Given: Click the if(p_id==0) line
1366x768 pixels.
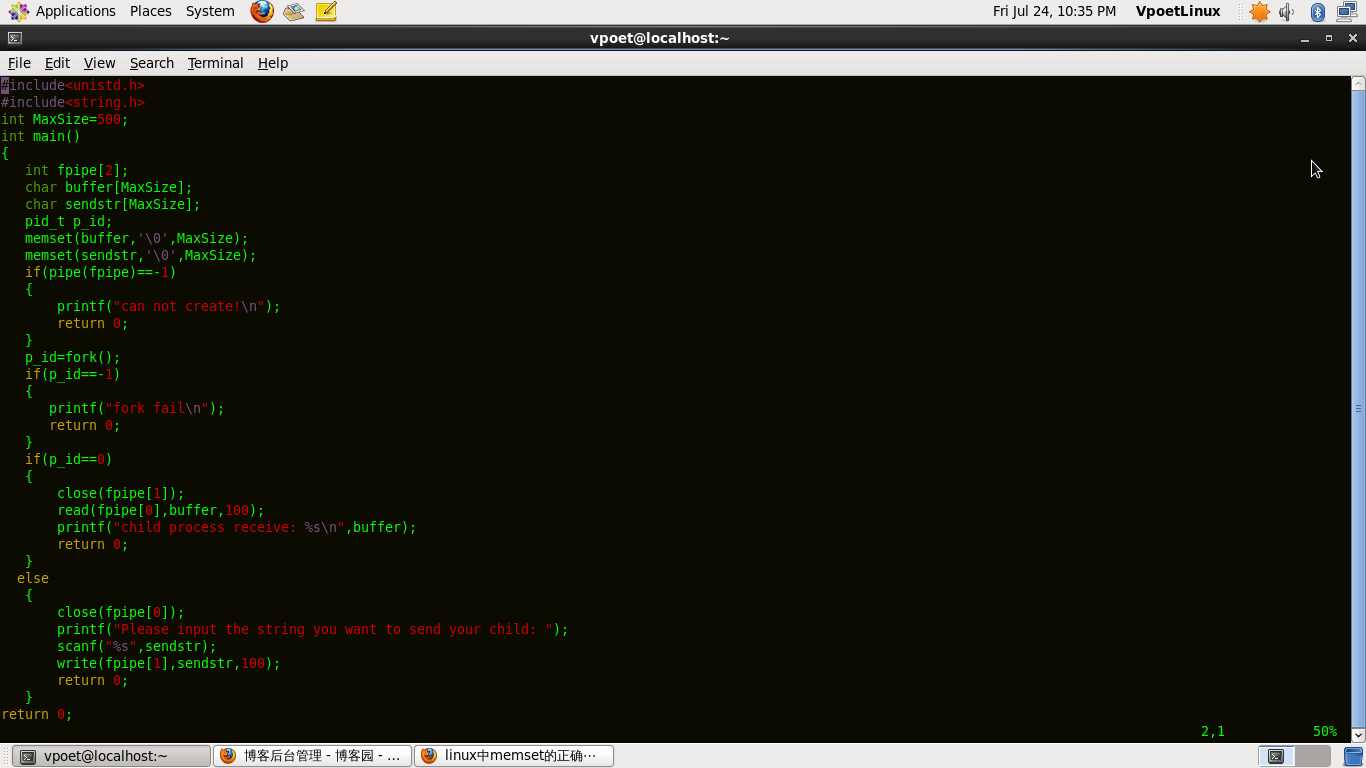Looking at the screenshot, I should pos(69,459).
